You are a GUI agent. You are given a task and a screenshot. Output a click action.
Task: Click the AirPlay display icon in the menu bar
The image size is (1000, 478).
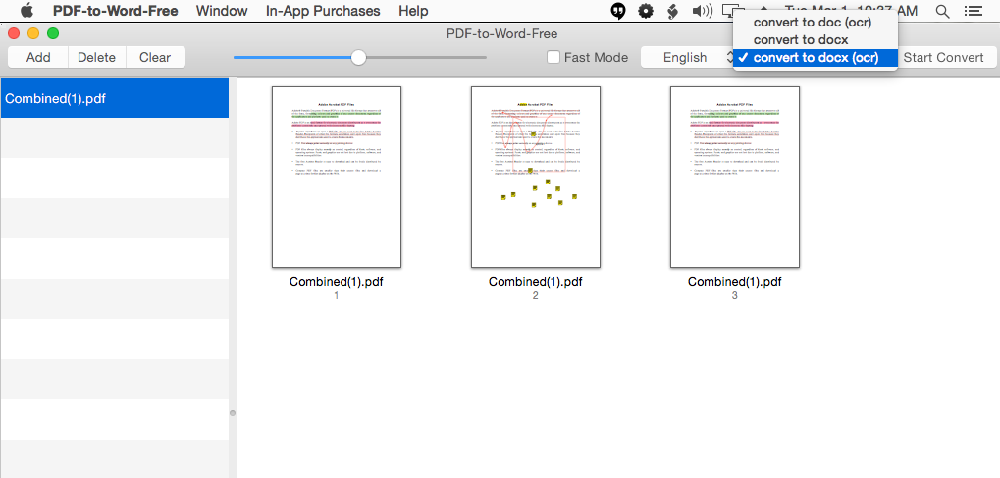pyautogui.click(x=733, y=10)
